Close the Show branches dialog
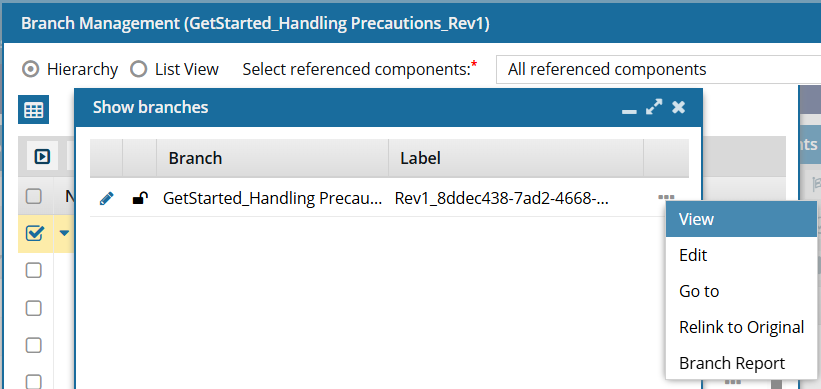821x389 pixels. pos(679,107)
